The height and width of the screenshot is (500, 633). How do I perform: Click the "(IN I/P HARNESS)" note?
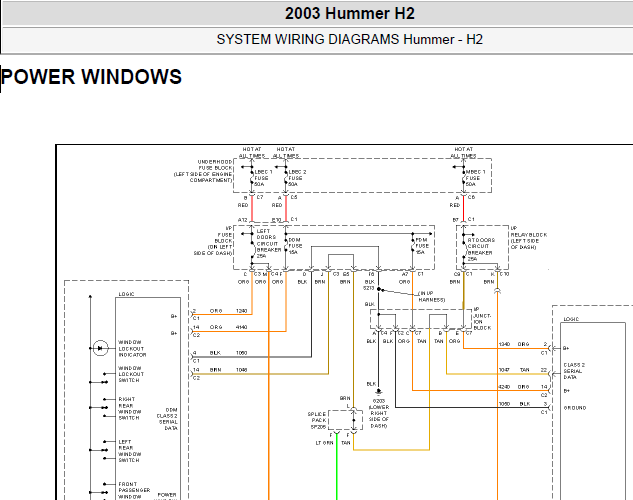[x=431, y=297]
